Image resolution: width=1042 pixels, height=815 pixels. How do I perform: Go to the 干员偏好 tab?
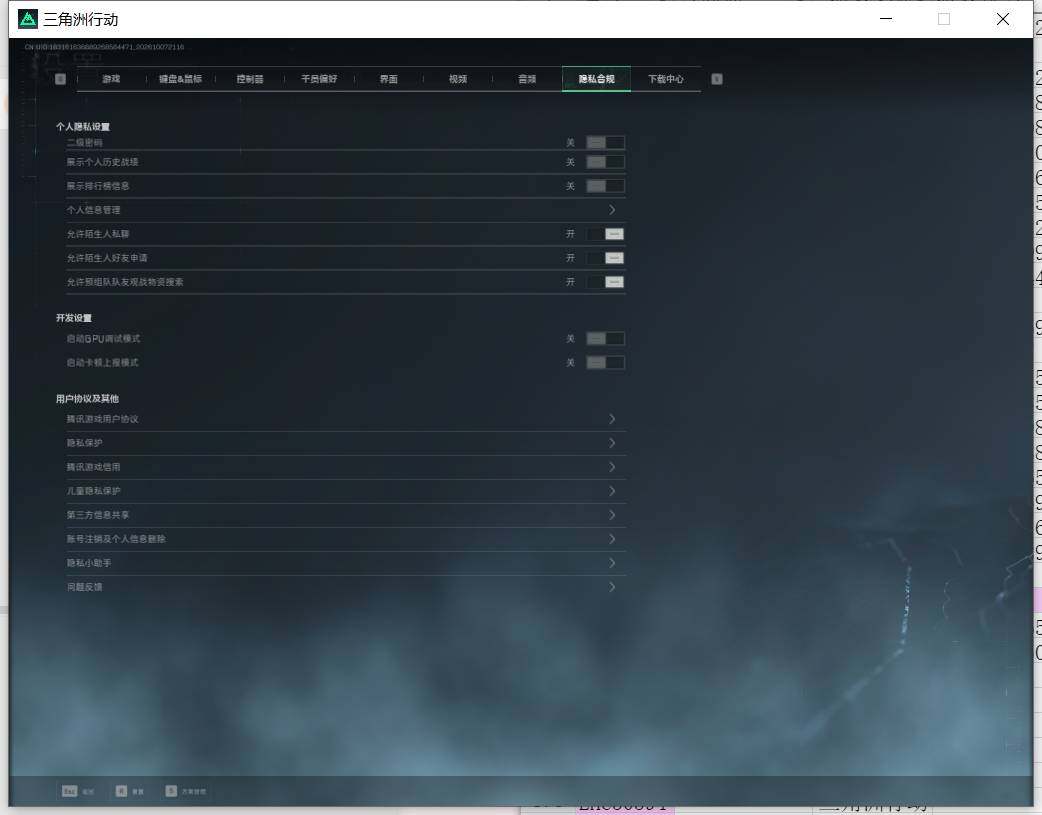(319, 79)
